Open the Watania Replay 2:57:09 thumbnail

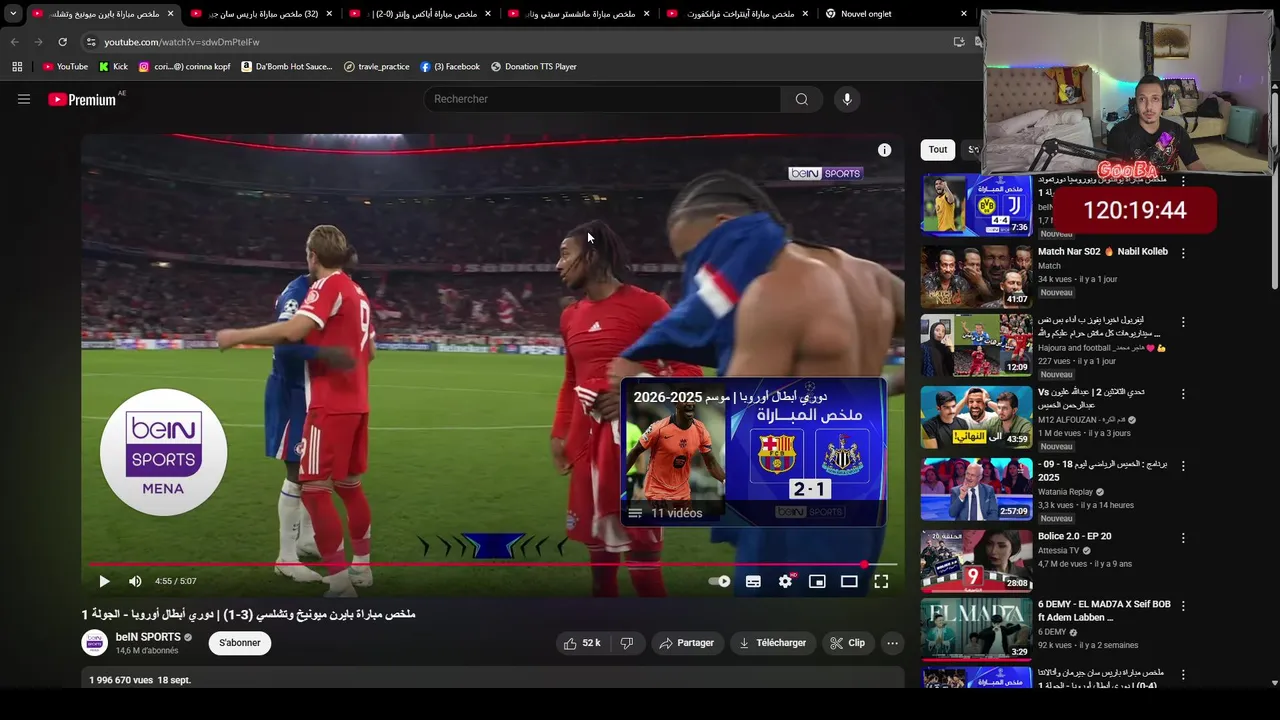pos(976,489)
